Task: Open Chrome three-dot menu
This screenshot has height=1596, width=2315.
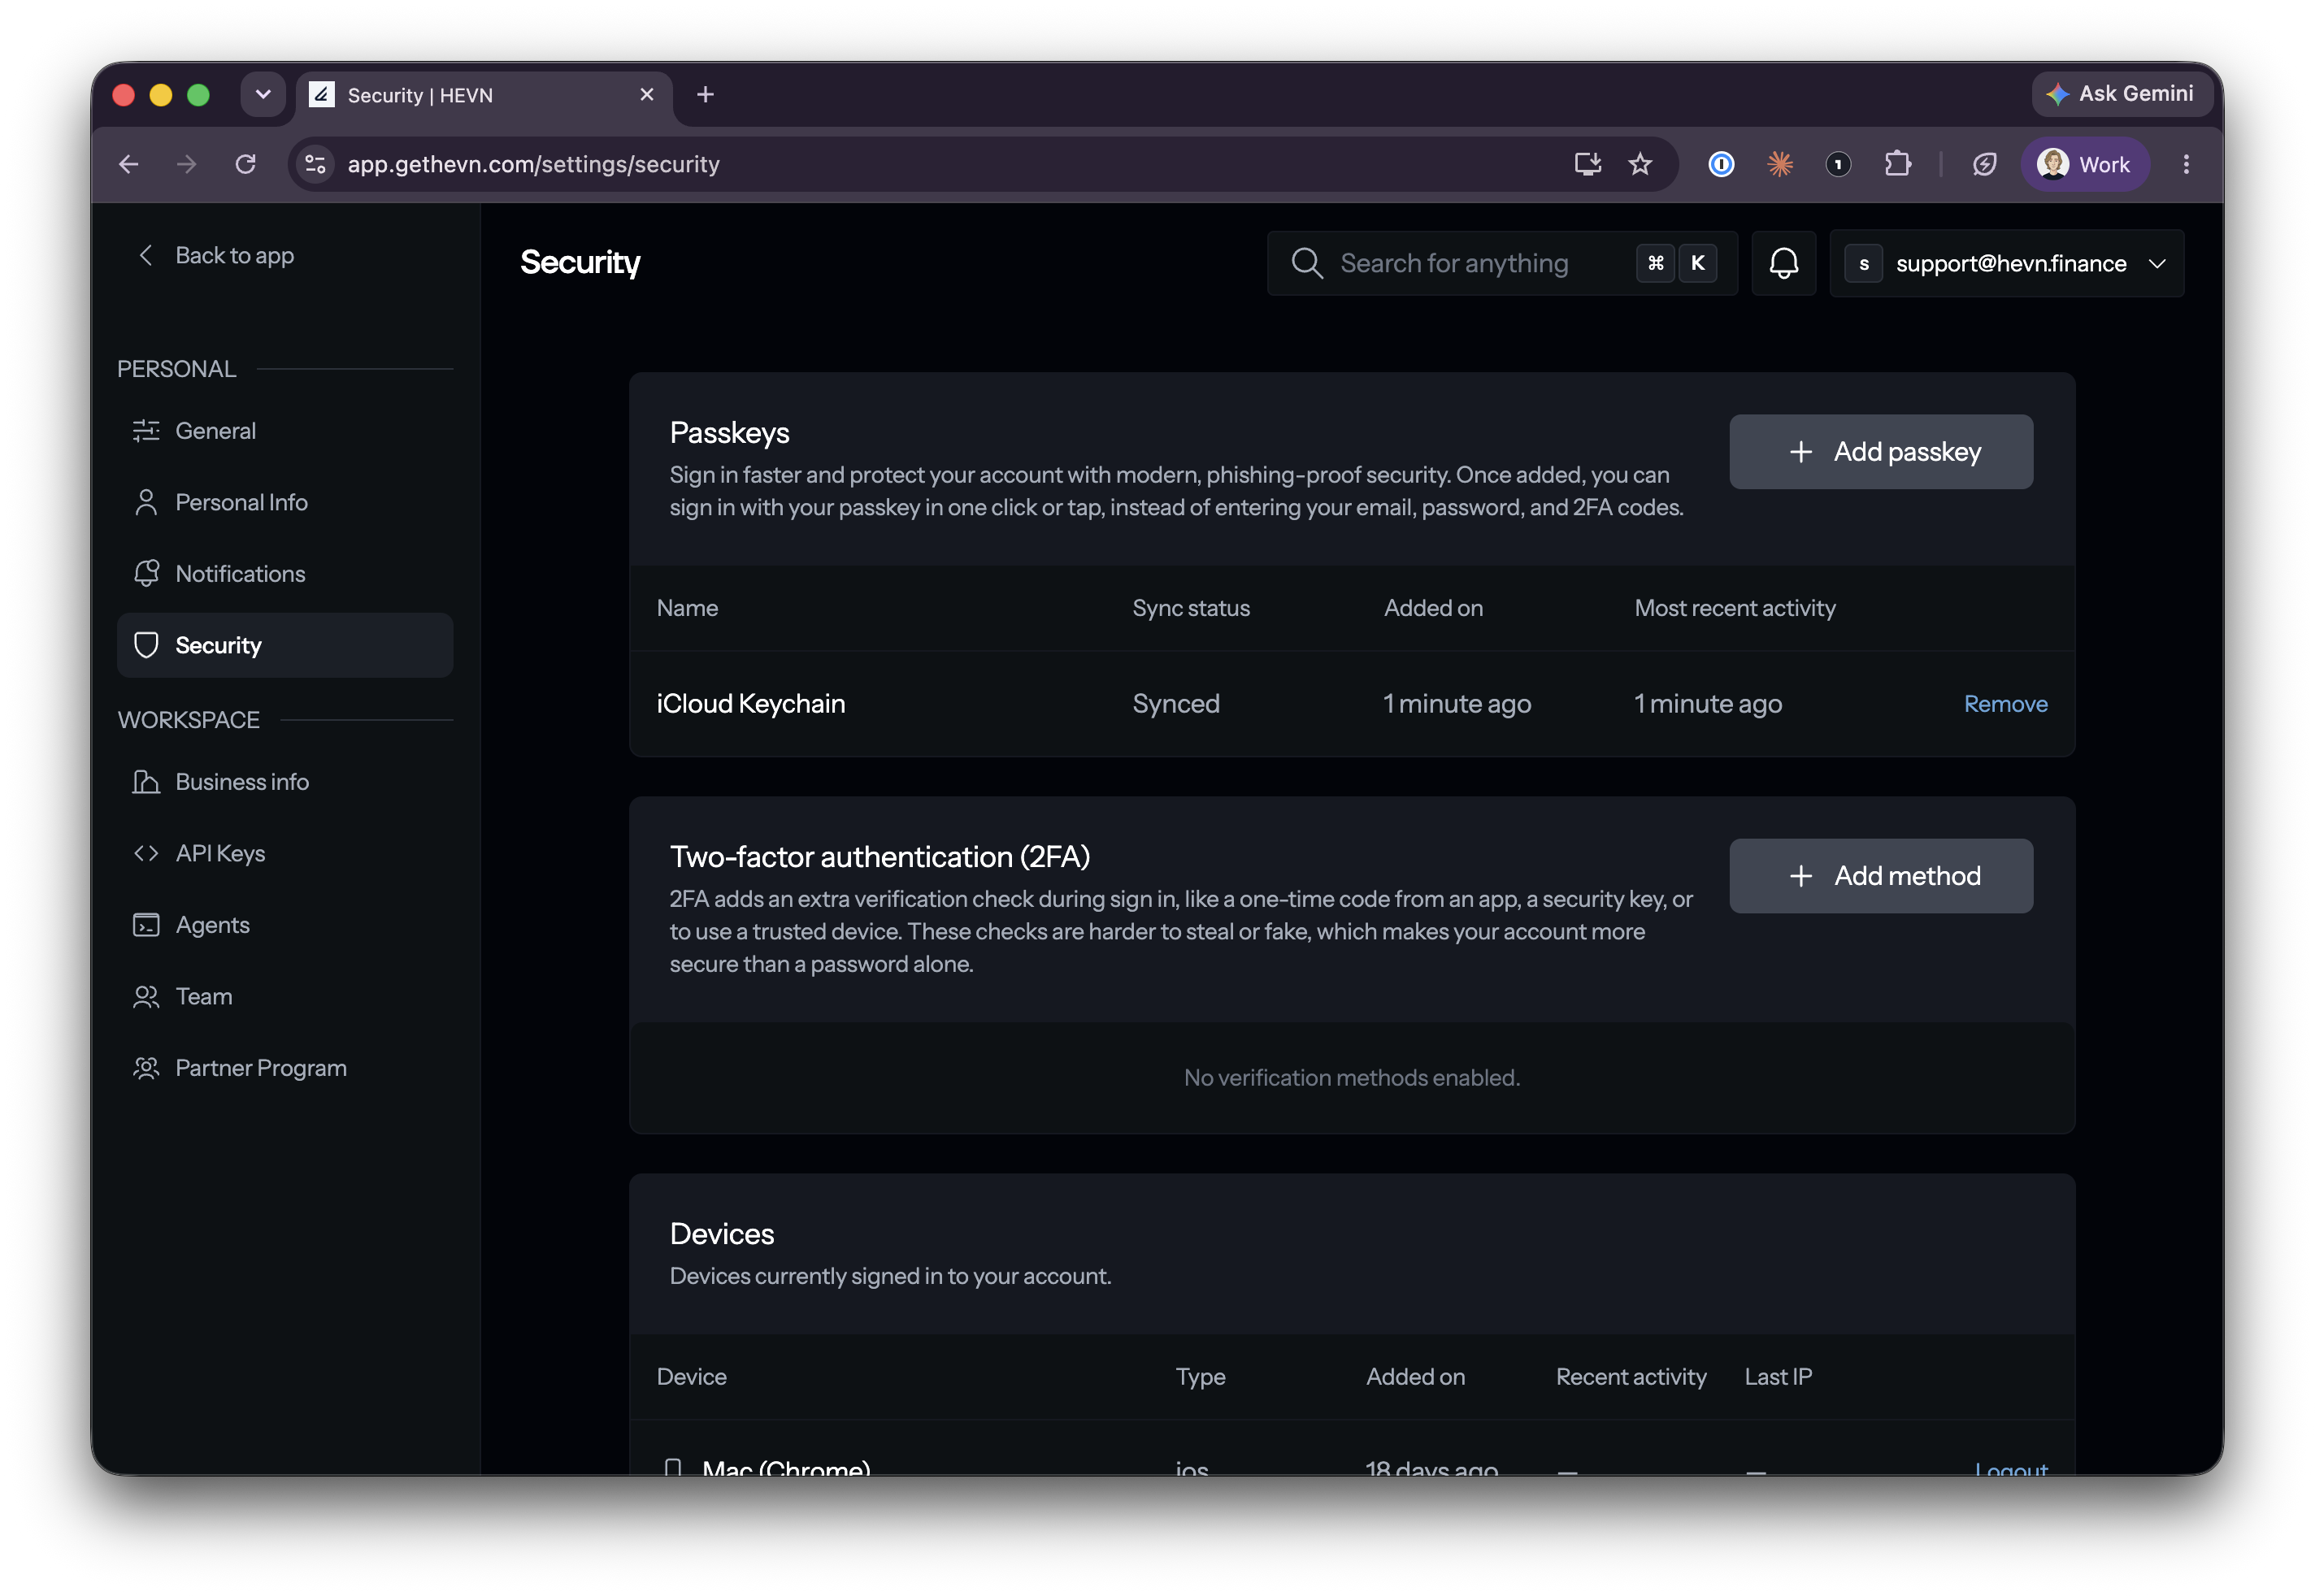Action: point(2186,164)
